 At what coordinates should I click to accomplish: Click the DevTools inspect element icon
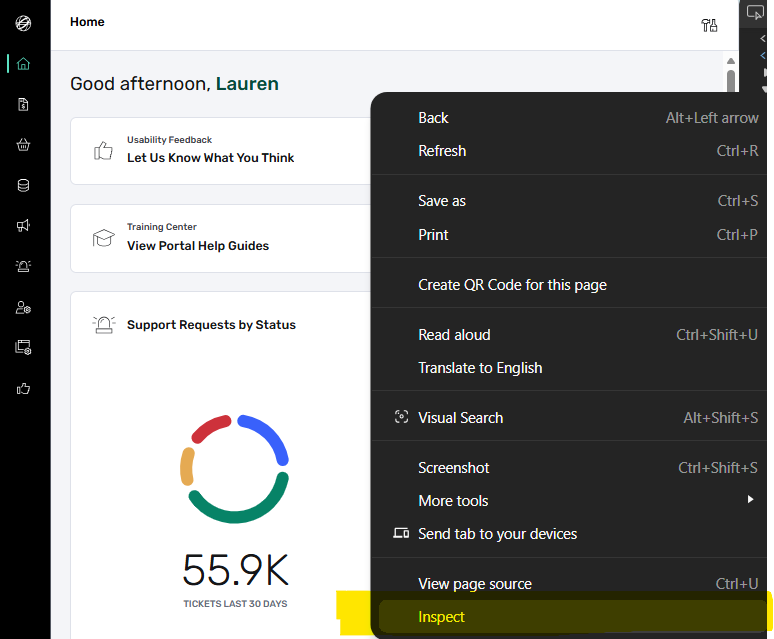[x=755, y=12]
